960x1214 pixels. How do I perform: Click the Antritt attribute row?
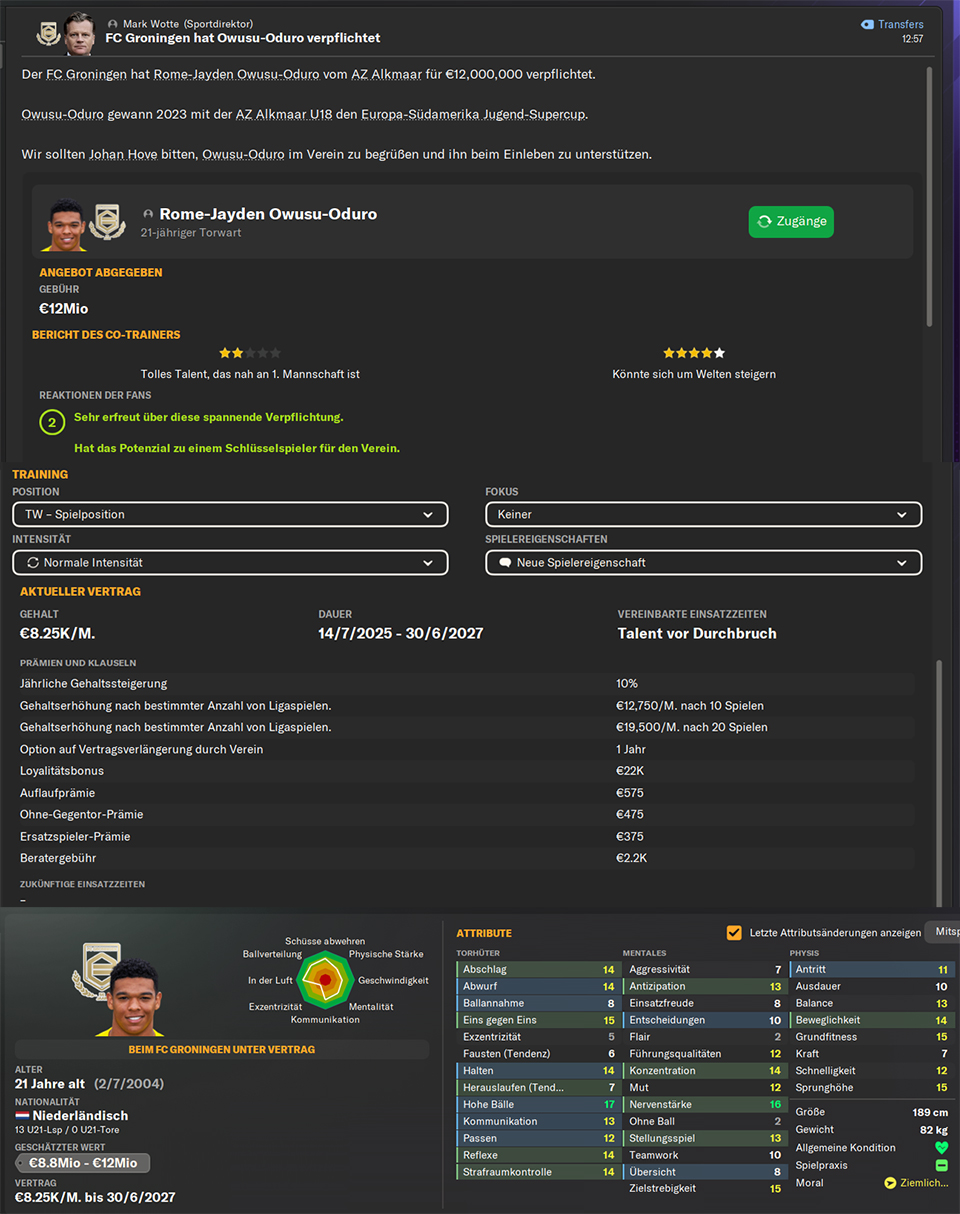[x=872, y=969]
